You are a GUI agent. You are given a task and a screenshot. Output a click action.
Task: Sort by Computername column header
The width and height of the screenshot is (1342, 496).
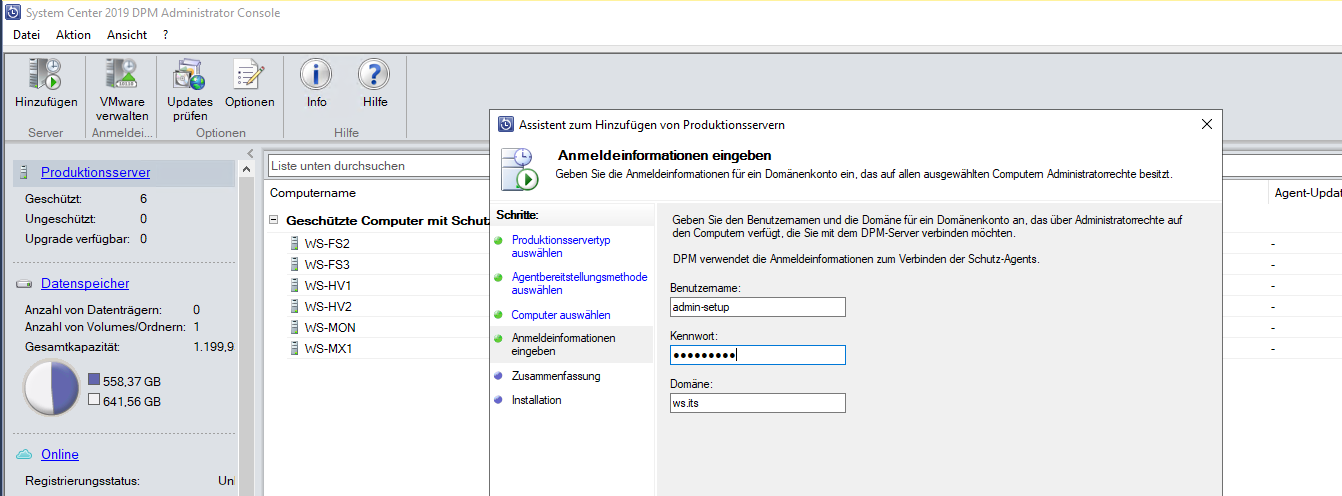313,193
